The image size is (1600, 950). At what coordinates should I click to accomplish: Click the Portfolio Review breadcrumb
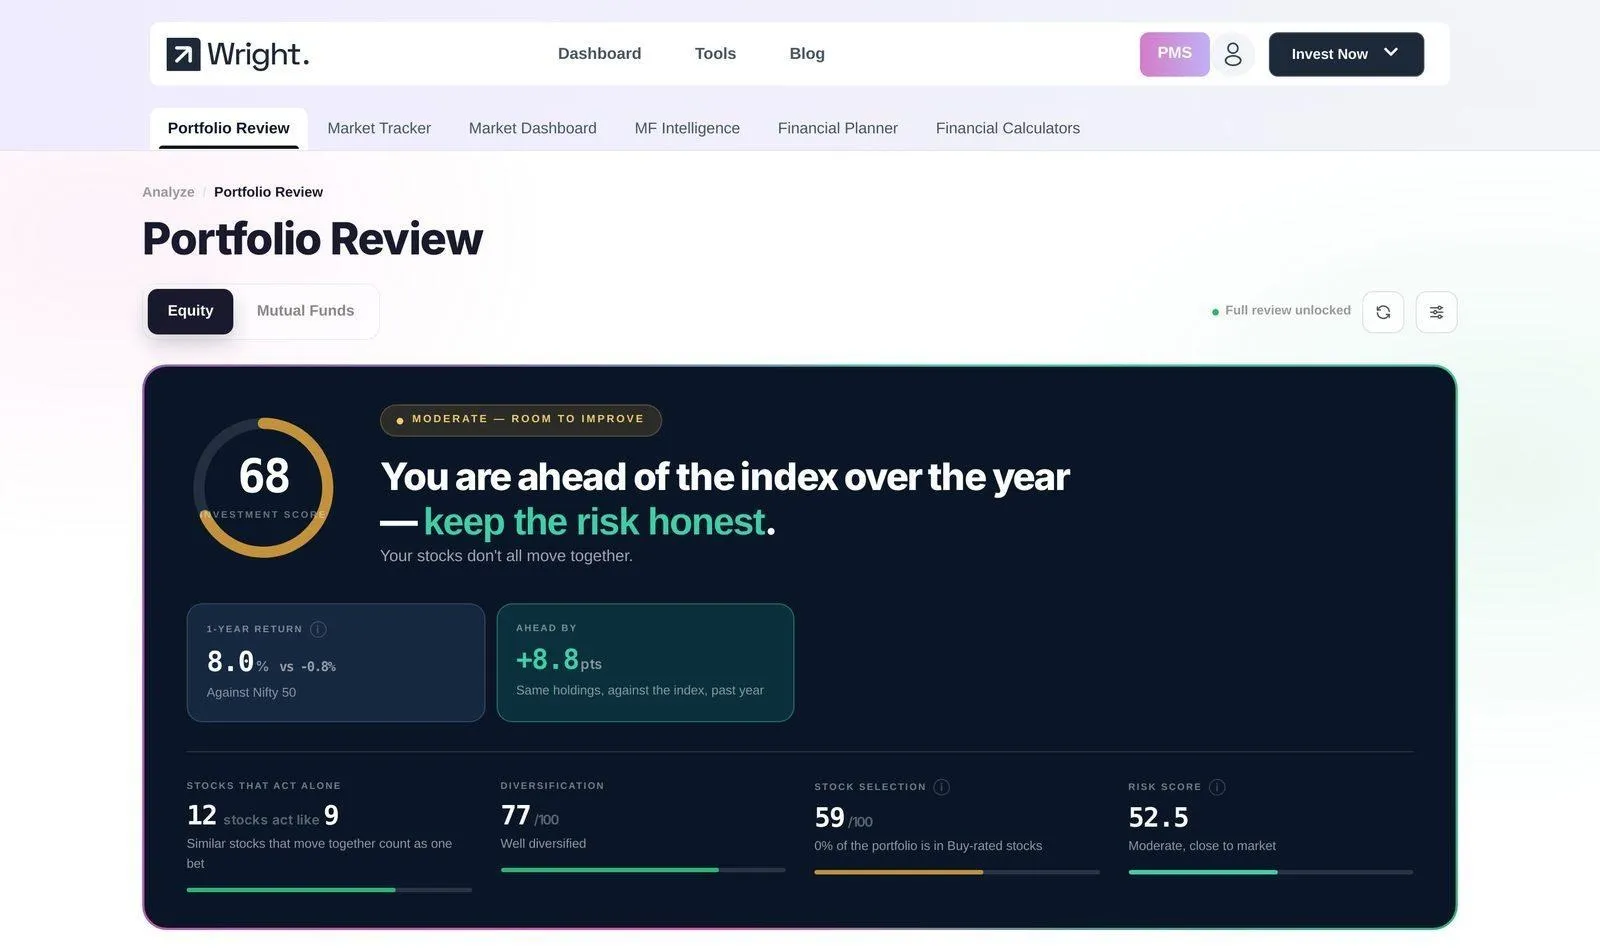point(268,192)
